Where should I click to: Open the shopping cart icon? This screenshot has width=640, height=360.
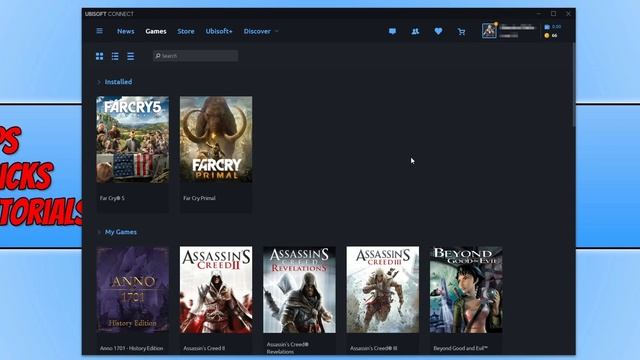coord(461,31)
